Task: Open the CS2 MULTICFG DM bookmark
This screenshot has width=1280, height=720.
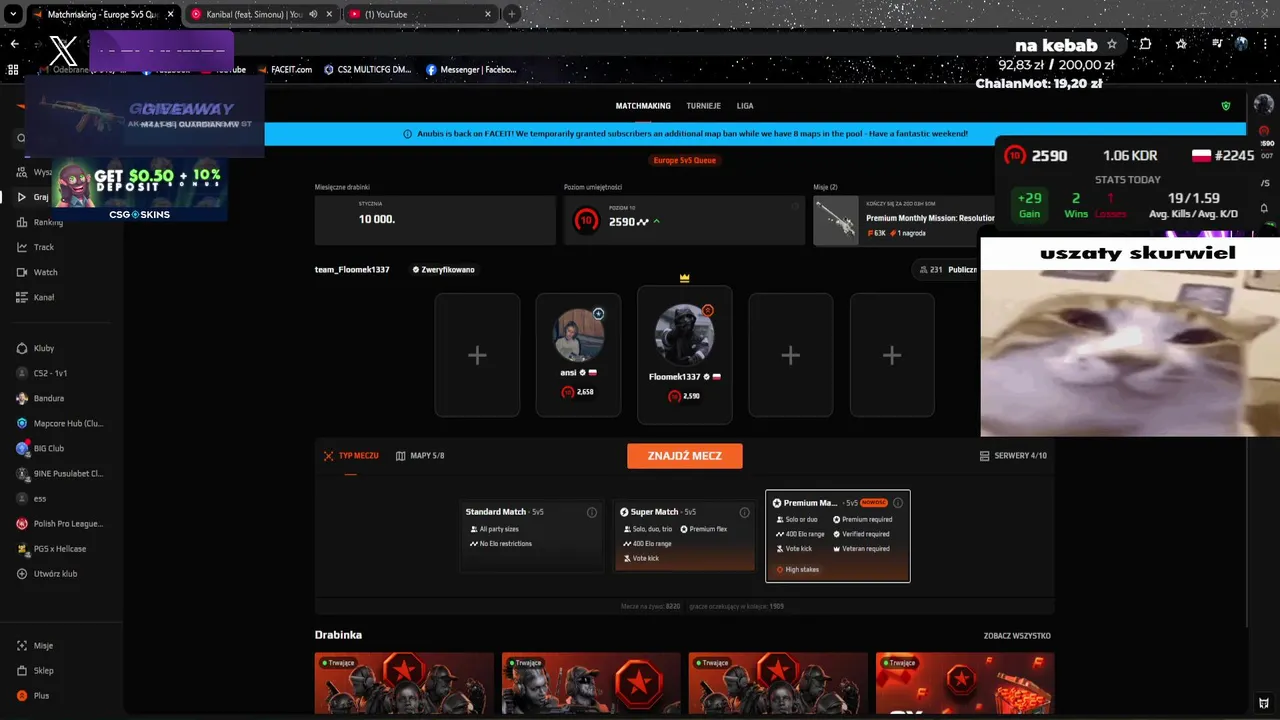Action: (x=368, y=70)
